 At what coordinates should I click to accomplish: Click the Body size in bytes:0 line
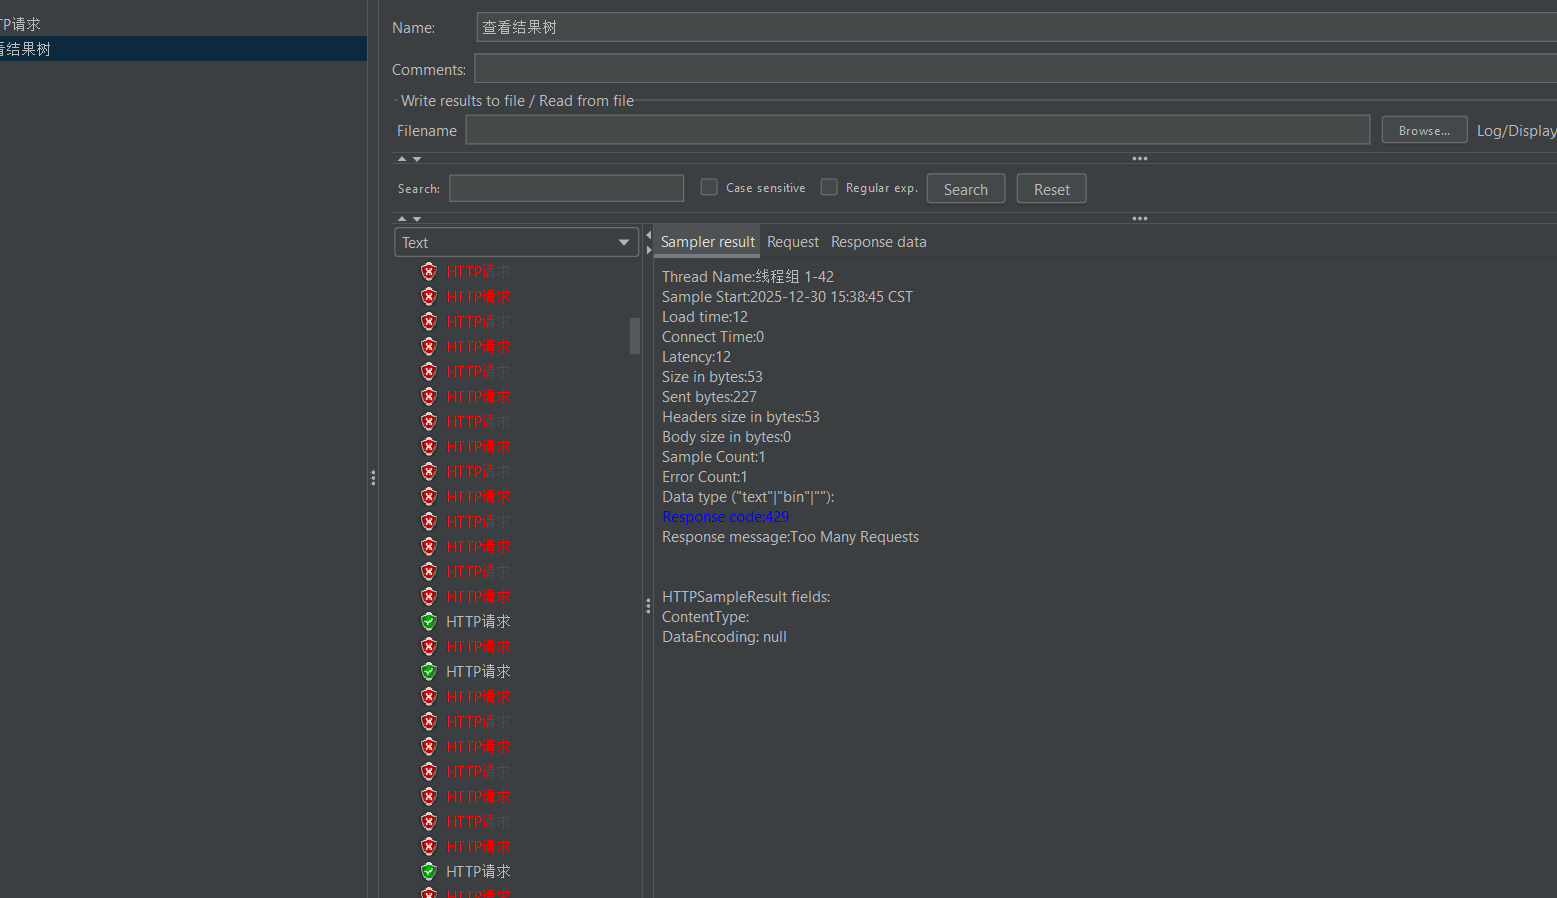(726, 437)
